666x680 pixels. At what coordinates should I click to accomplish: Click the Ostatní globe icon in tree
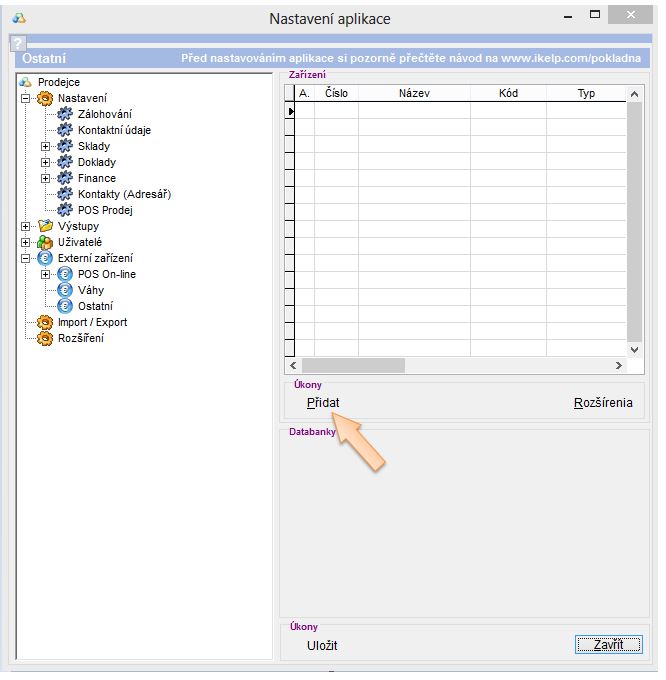pyautogui.click(x=65, y=306)
